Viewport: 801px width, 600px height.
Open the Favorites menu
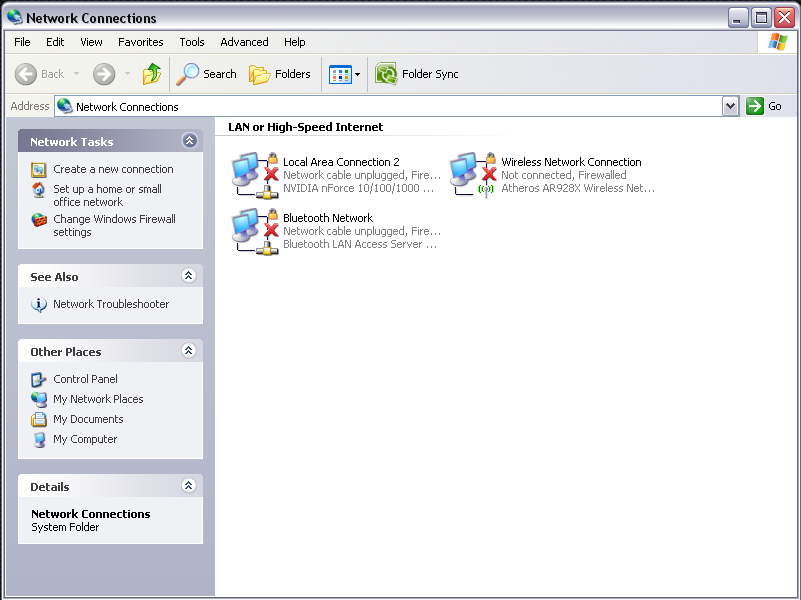click(x=140, y=42)
